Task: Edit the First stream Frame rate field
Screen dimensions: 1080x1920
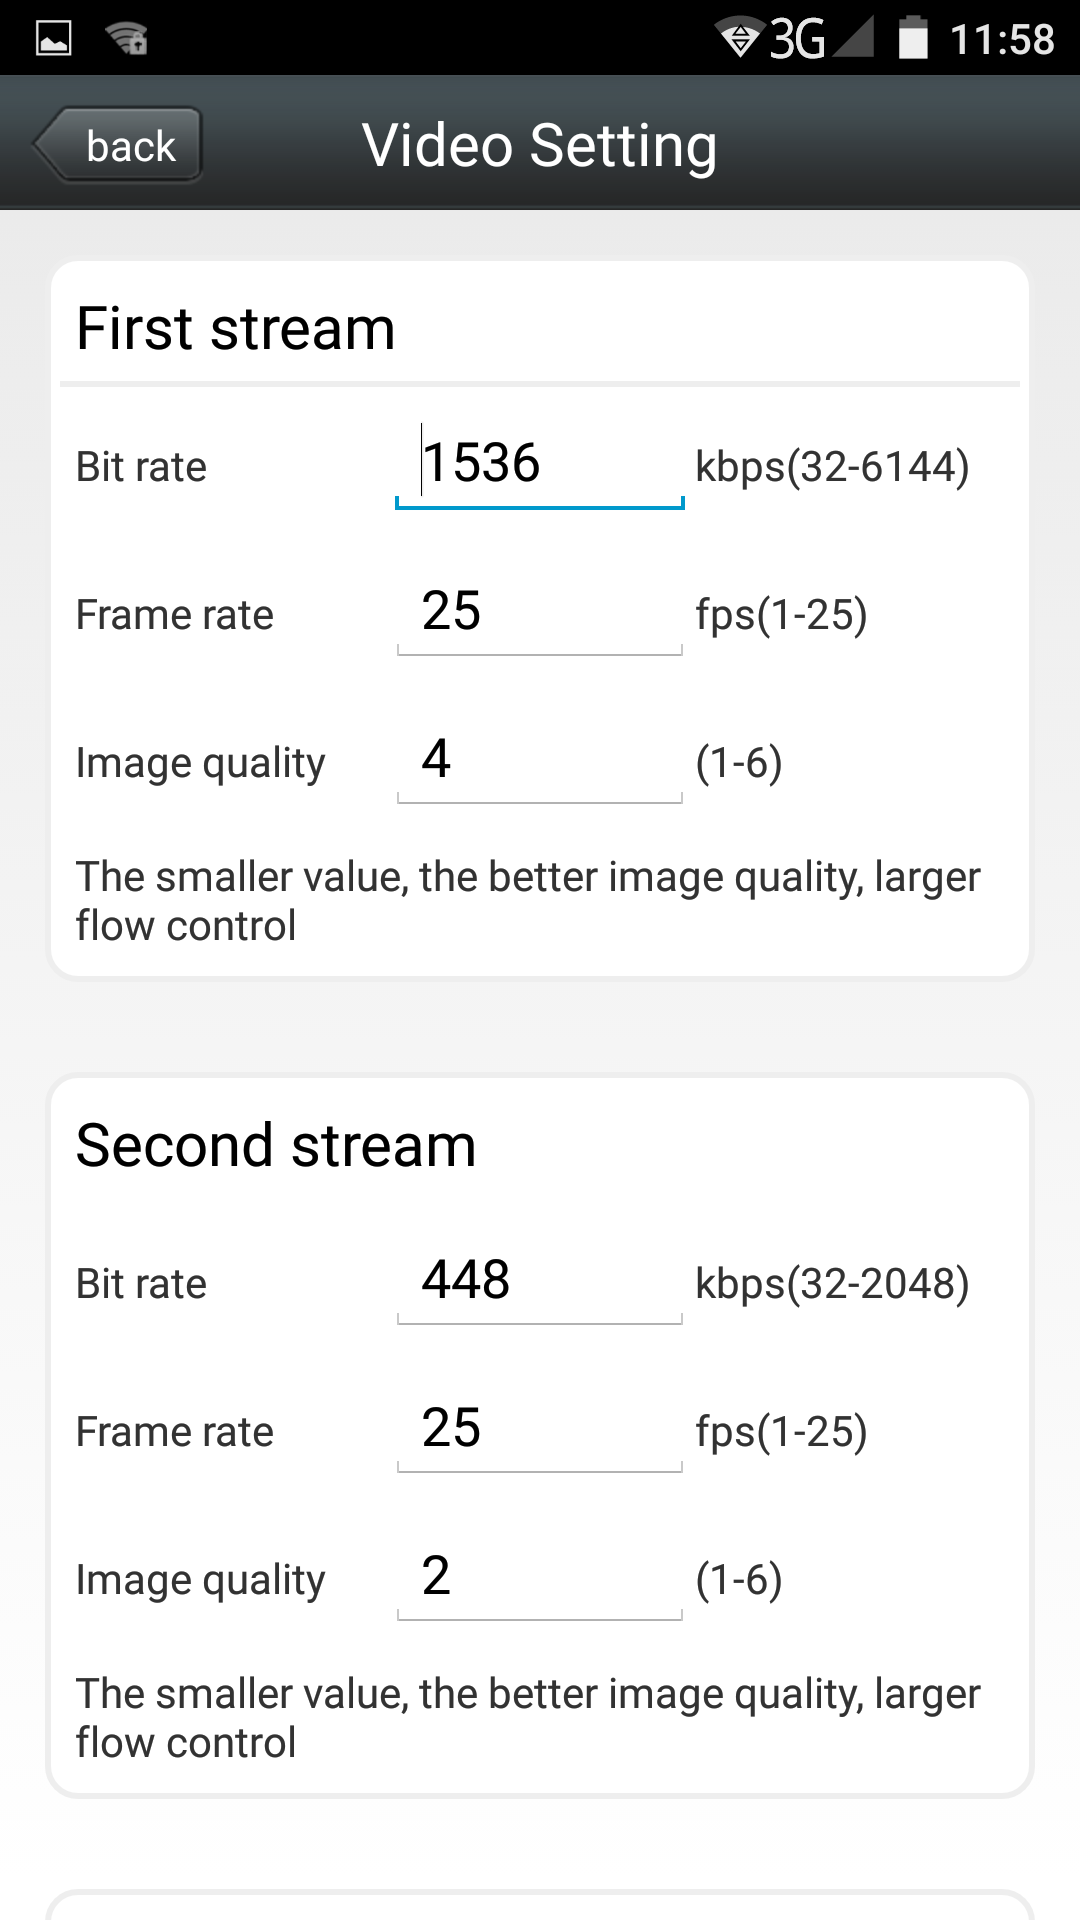Action: point(540,612)
